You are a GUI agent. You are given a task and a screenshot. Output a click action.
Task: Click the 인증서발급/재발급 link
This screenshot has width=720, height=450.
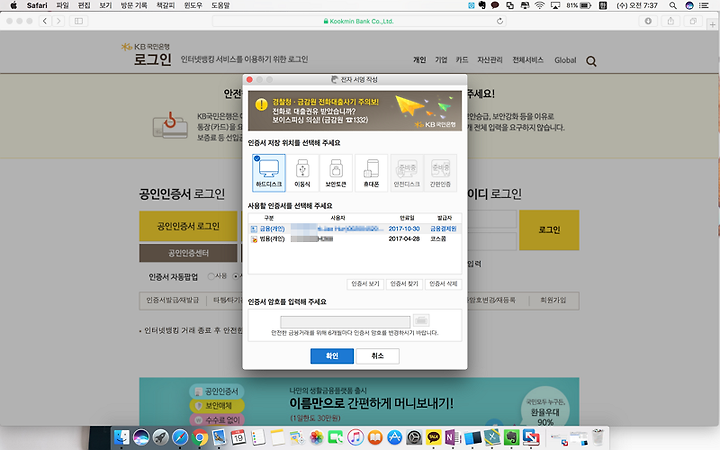coord(173,300)
